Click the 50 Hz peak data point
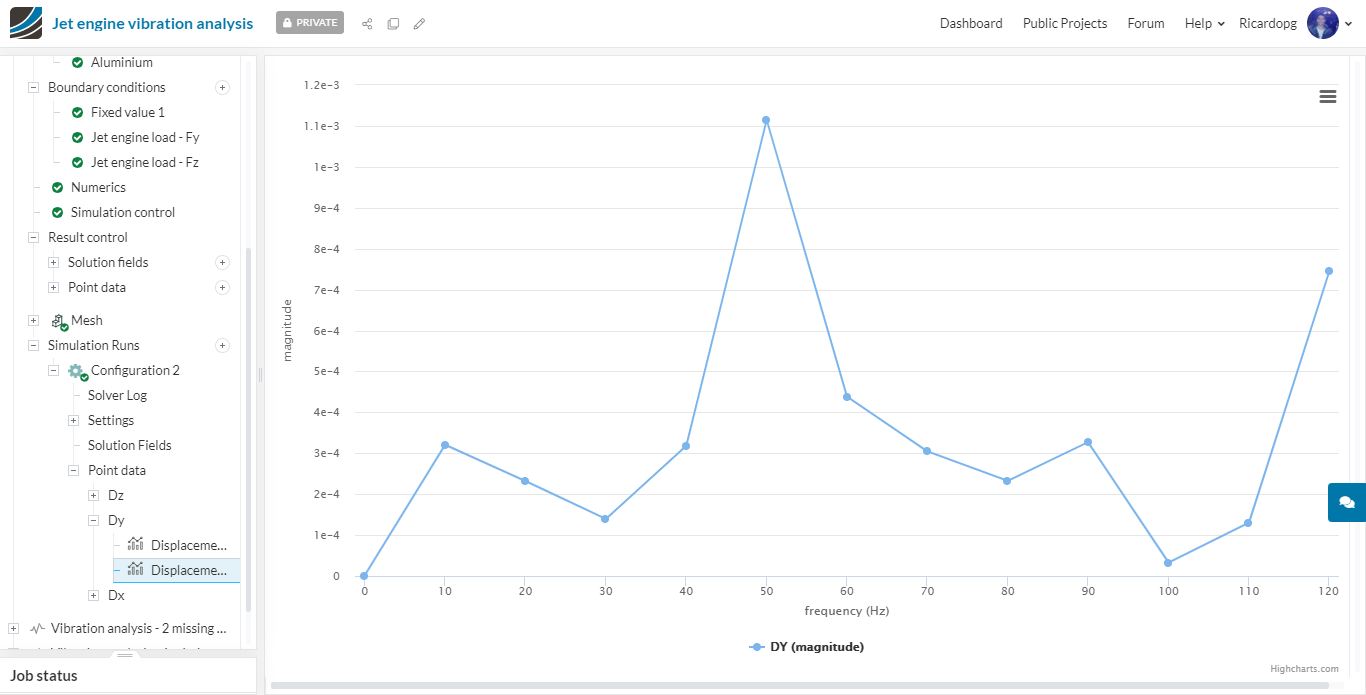The width and height of the screenshot is (1366, 695). point(766,120)
